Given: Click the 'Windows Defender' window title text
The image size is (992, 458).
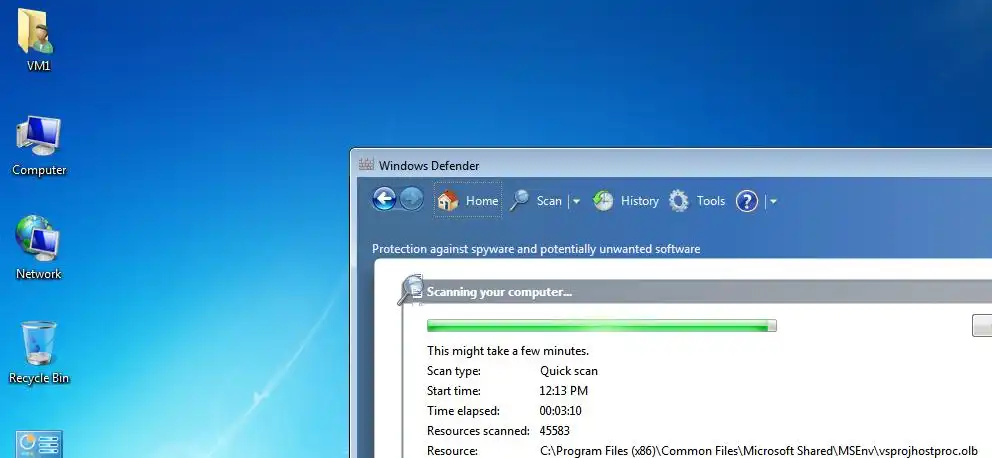Looking at the screenshot, I should (429, 166).
